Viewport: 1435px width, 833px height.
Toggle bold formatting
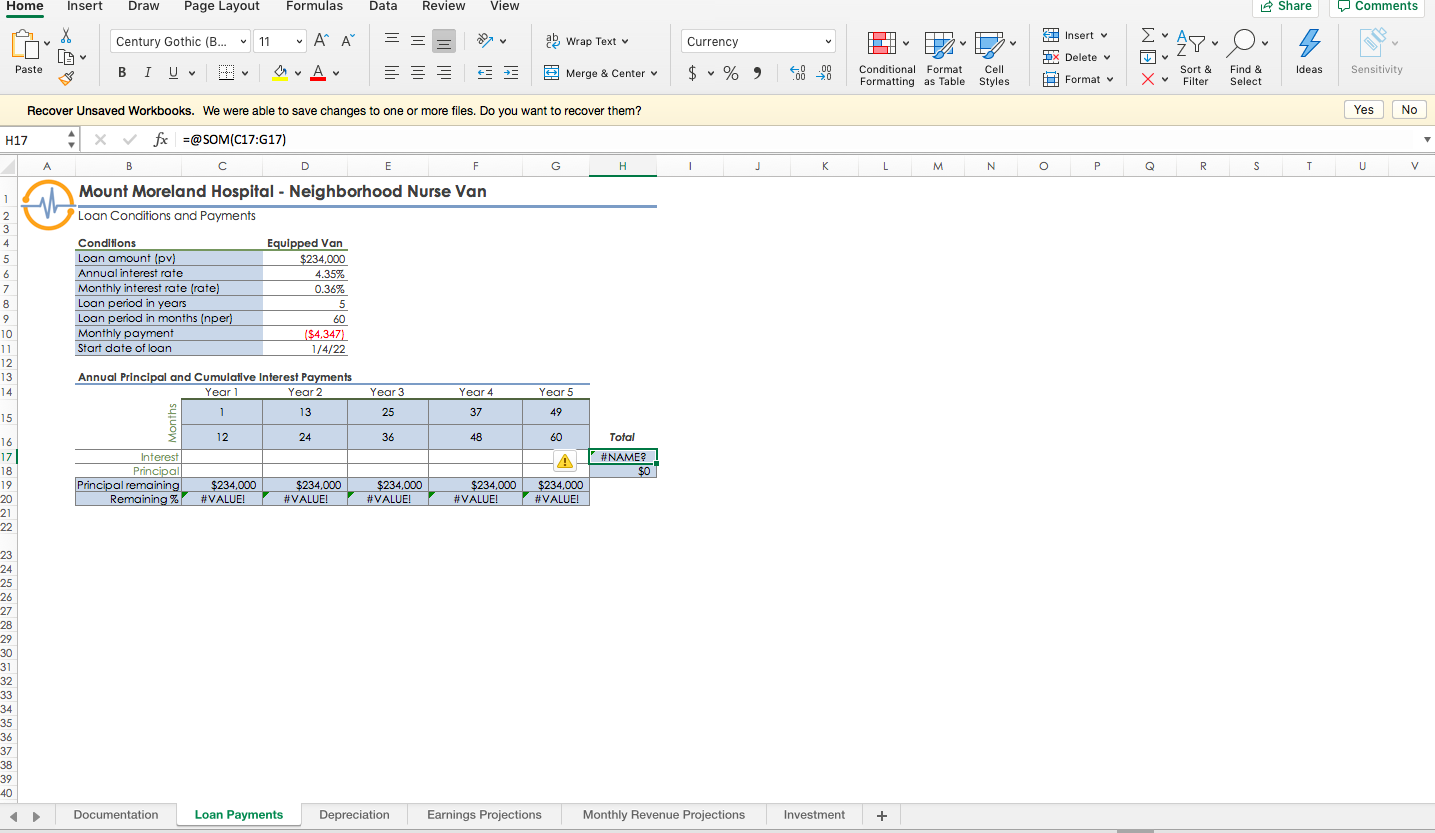click(x=121, y=72)
